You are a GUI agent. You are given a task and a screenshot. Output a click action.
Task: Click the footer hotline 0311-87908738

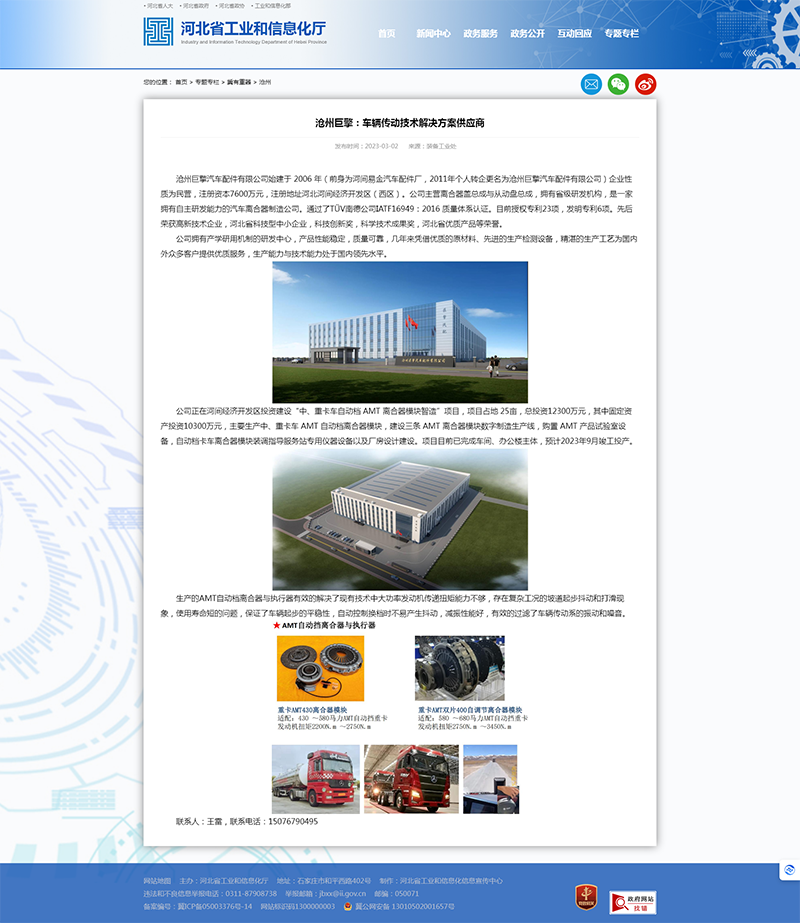251,894
